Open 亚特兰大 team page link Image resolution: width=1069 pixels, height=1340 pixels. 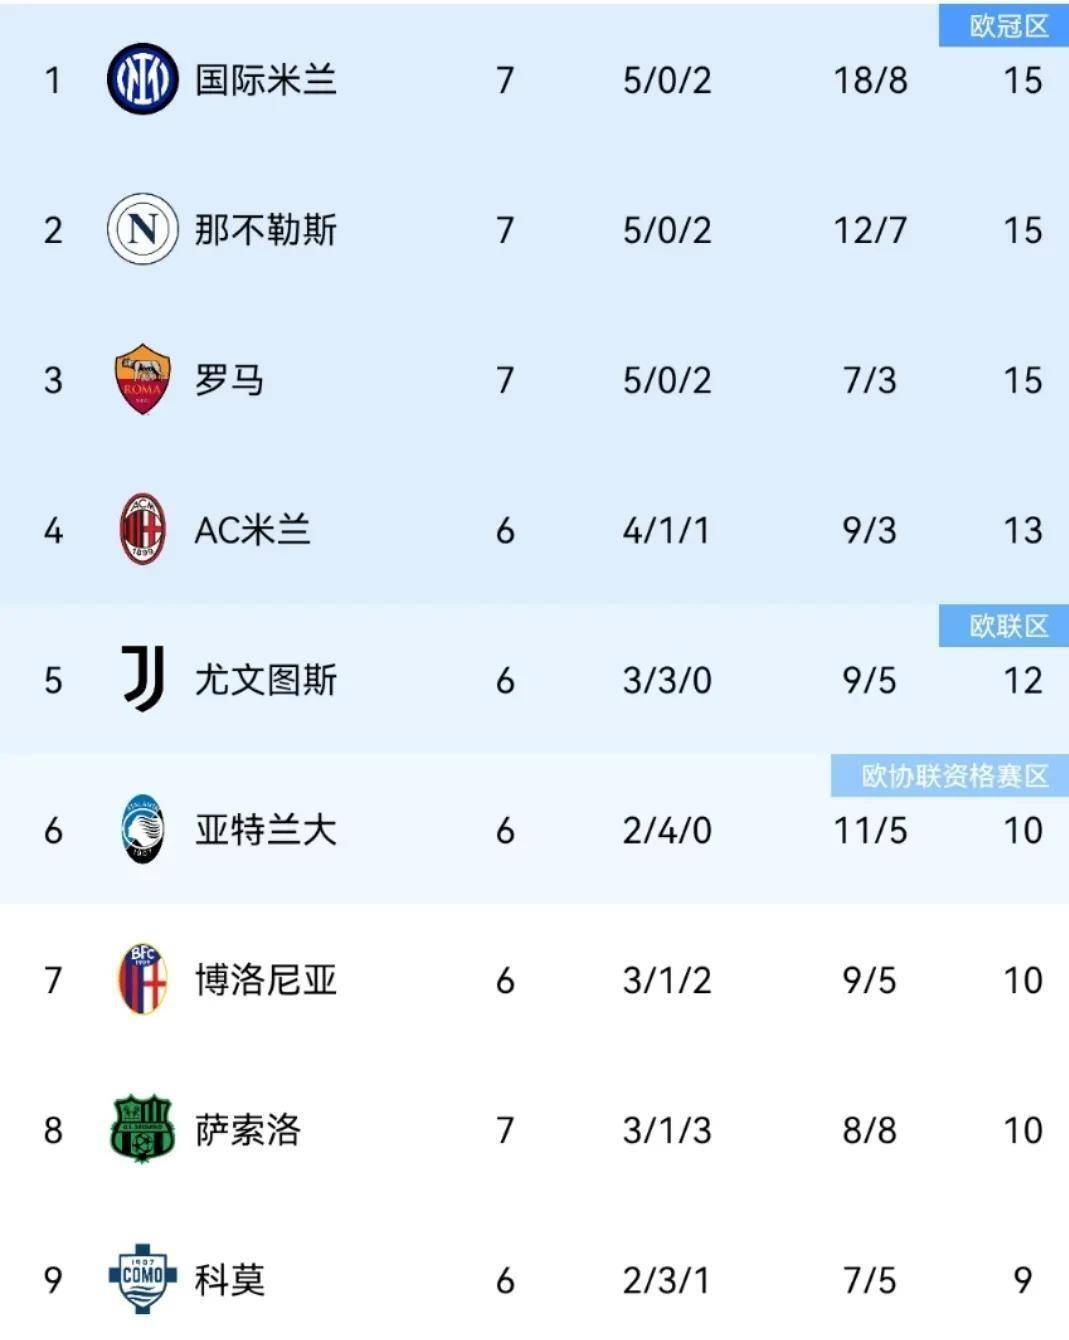coord(265,830)
